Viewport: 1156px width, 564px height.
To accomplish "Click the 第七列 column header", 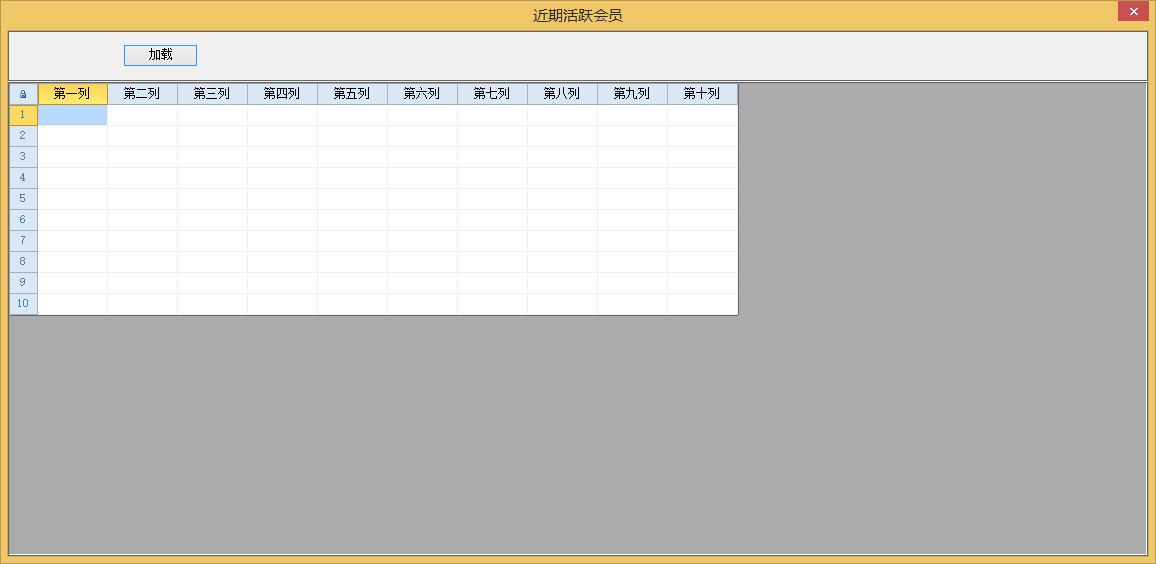I will pos(492,94).
